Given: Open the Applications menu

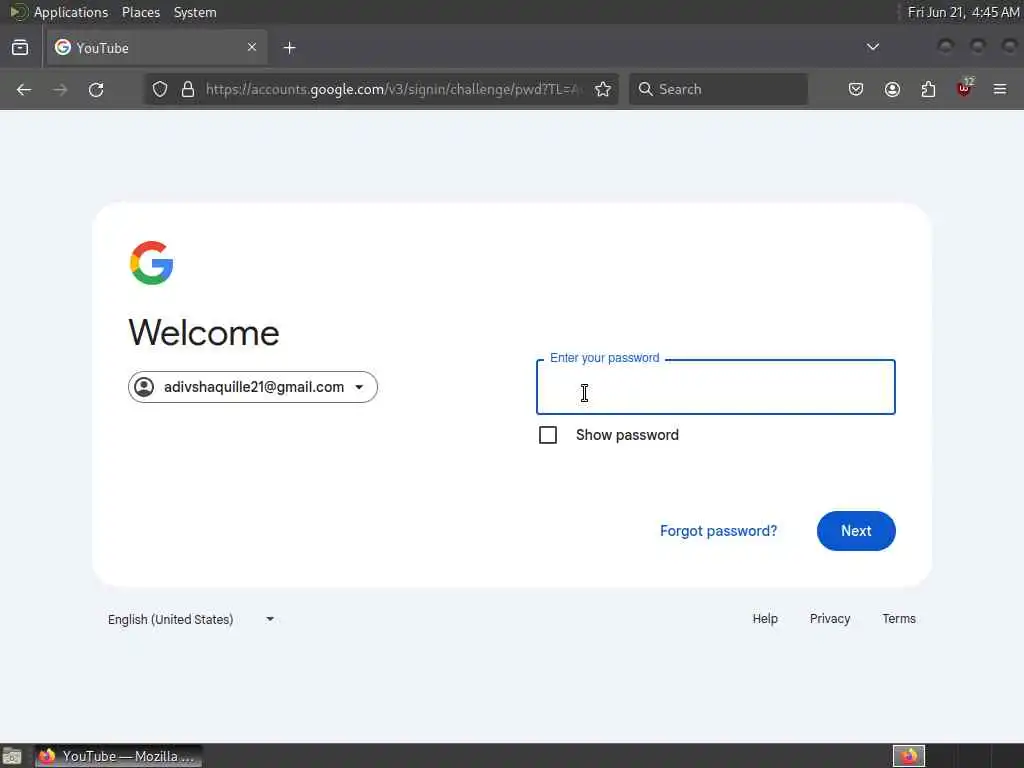Looking at the screenshot, I should (x=71, y=12).
